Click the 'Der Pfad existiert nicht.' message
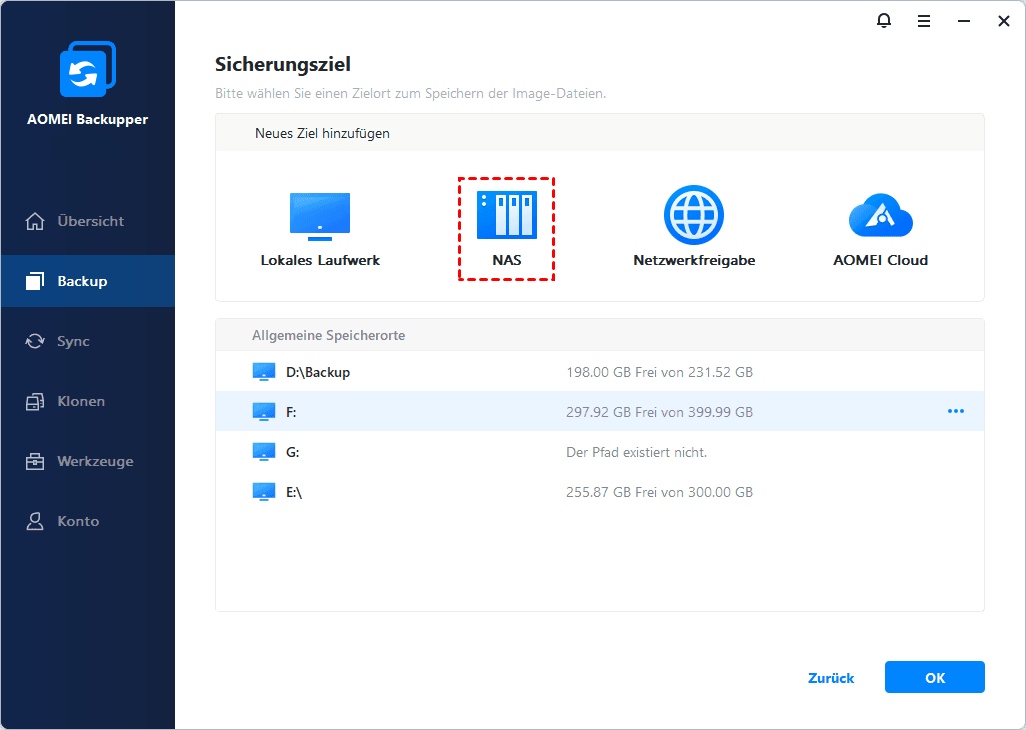Screen dimensions: 1026x730 pyautogui.click(x=637, y=452)
